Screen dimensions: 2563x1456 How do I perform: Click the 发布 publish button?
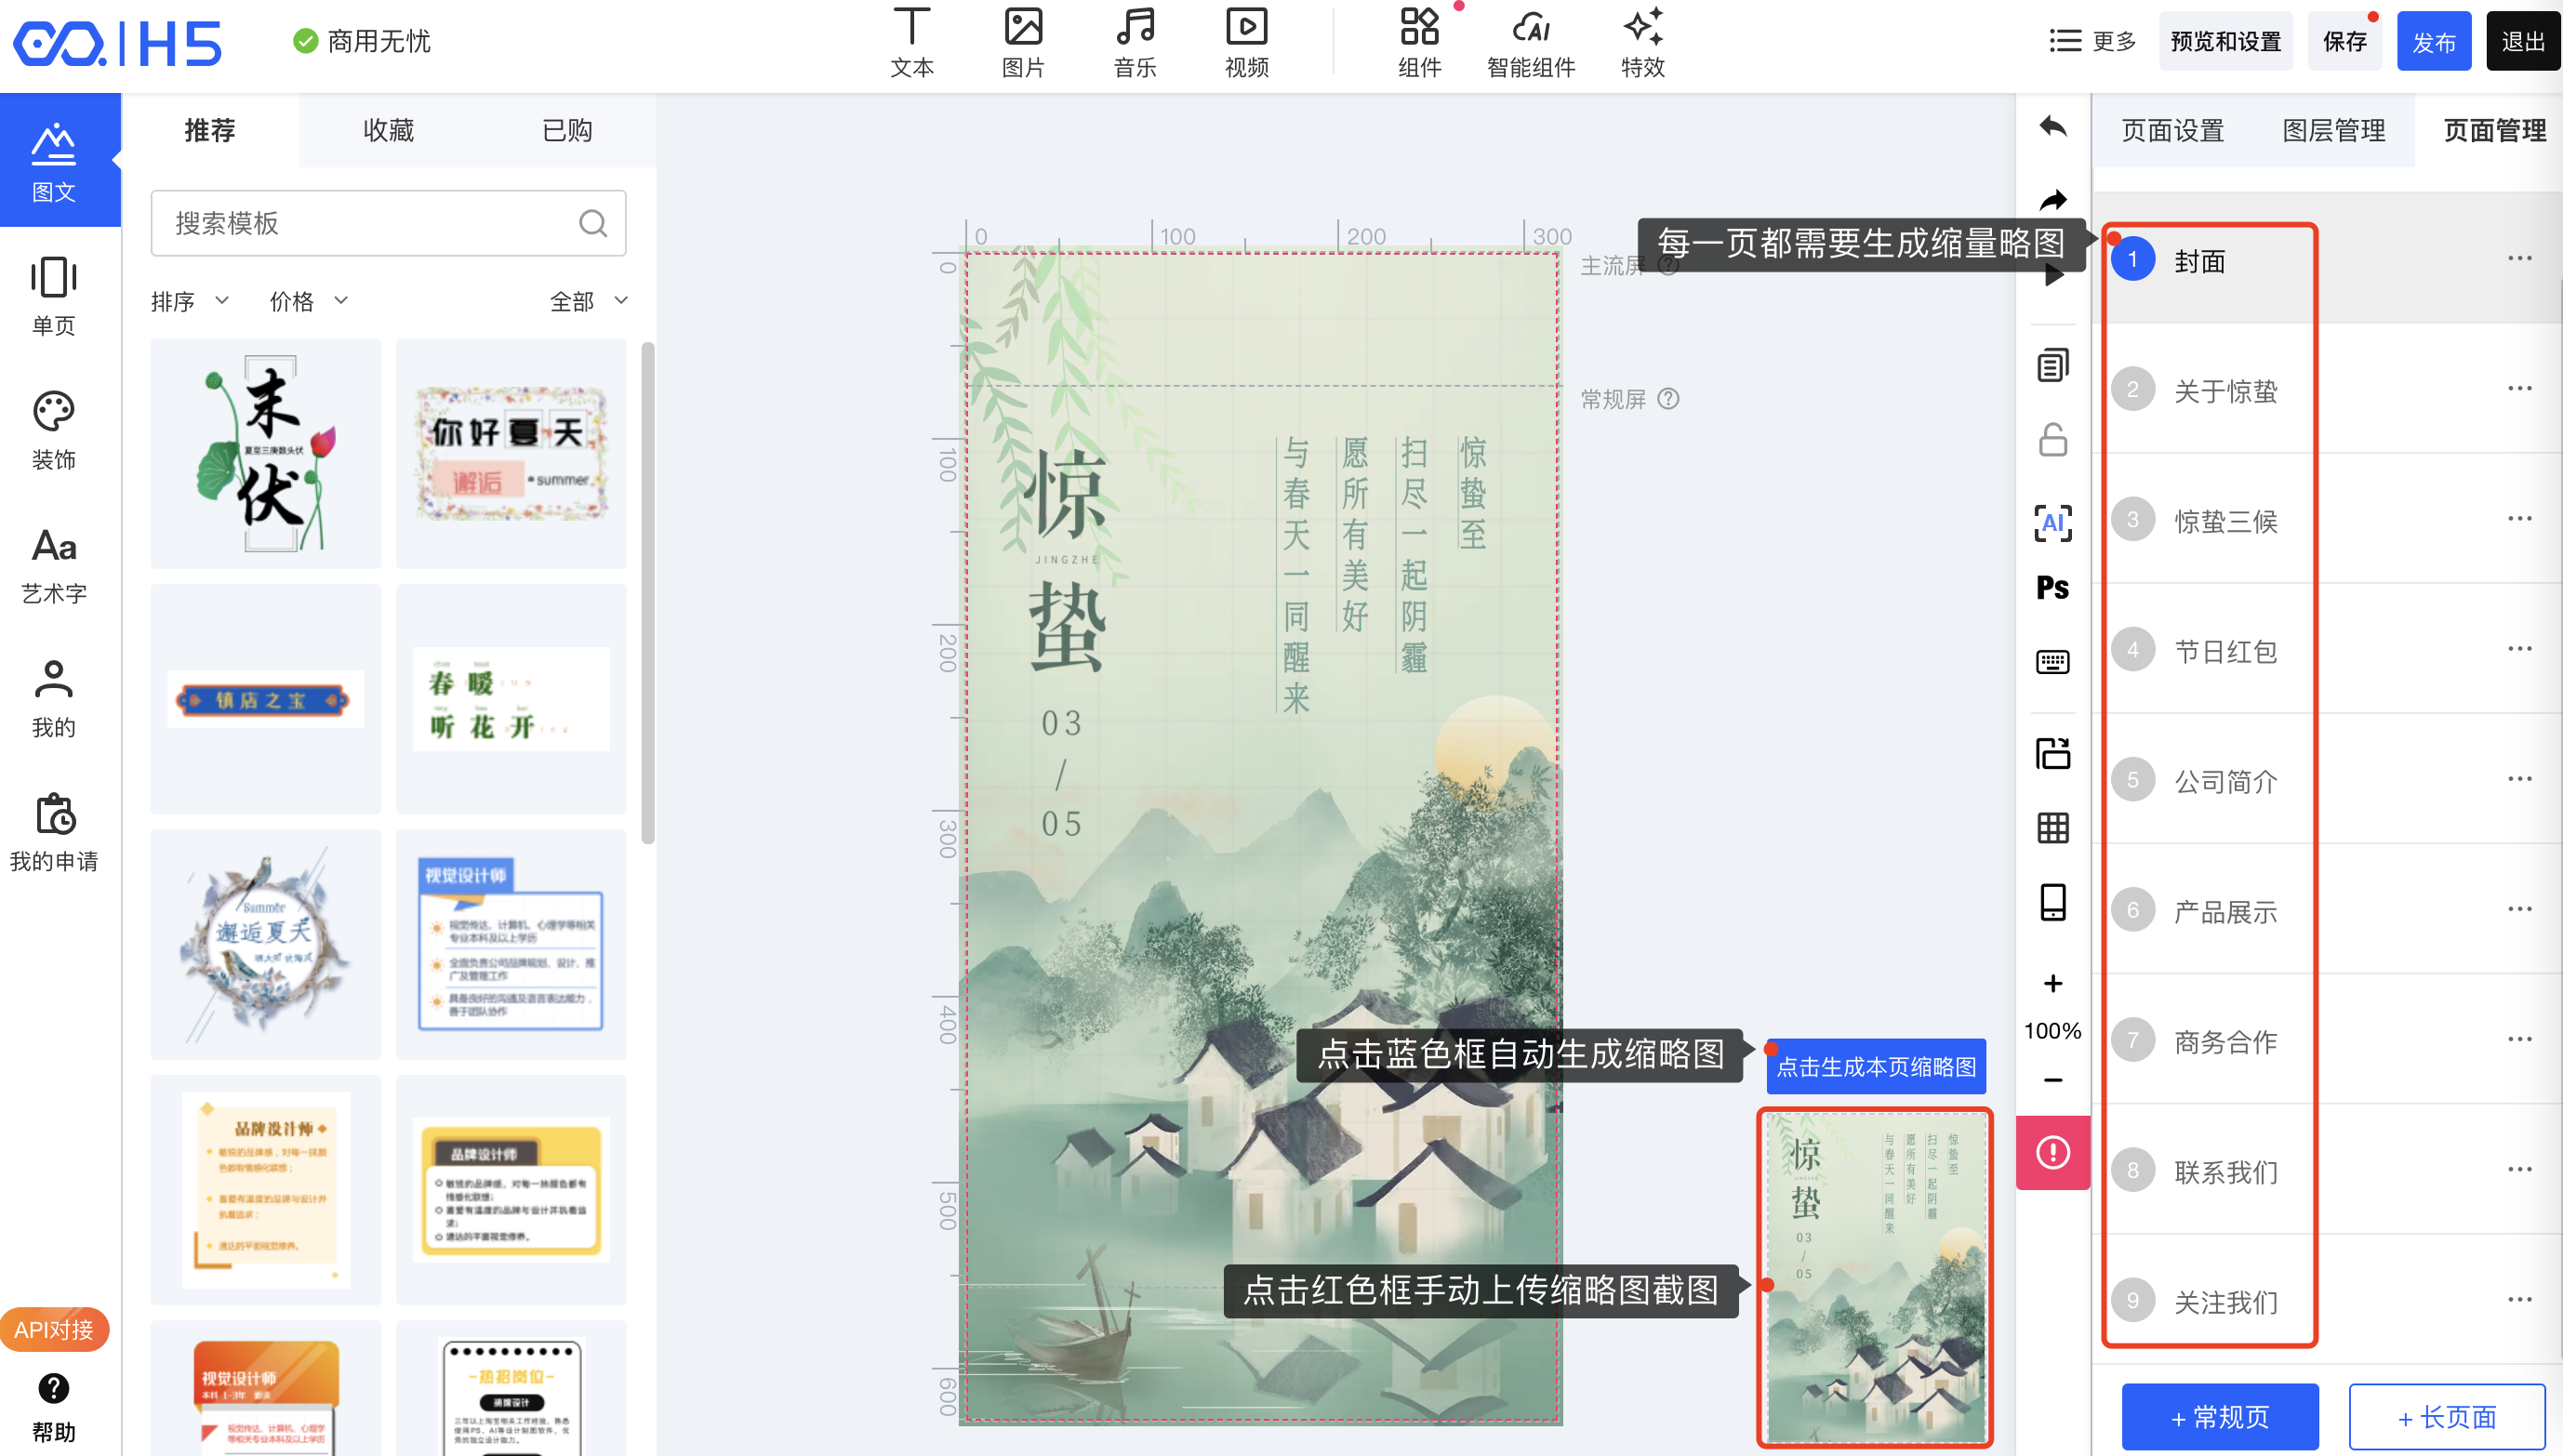click(x=2434, y=41)
